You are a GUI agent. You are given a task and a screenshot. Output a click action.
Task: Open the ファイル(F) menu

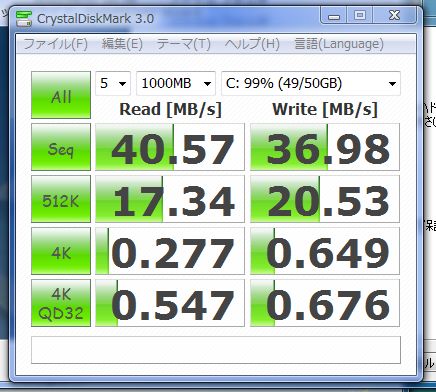pos(55,44)
